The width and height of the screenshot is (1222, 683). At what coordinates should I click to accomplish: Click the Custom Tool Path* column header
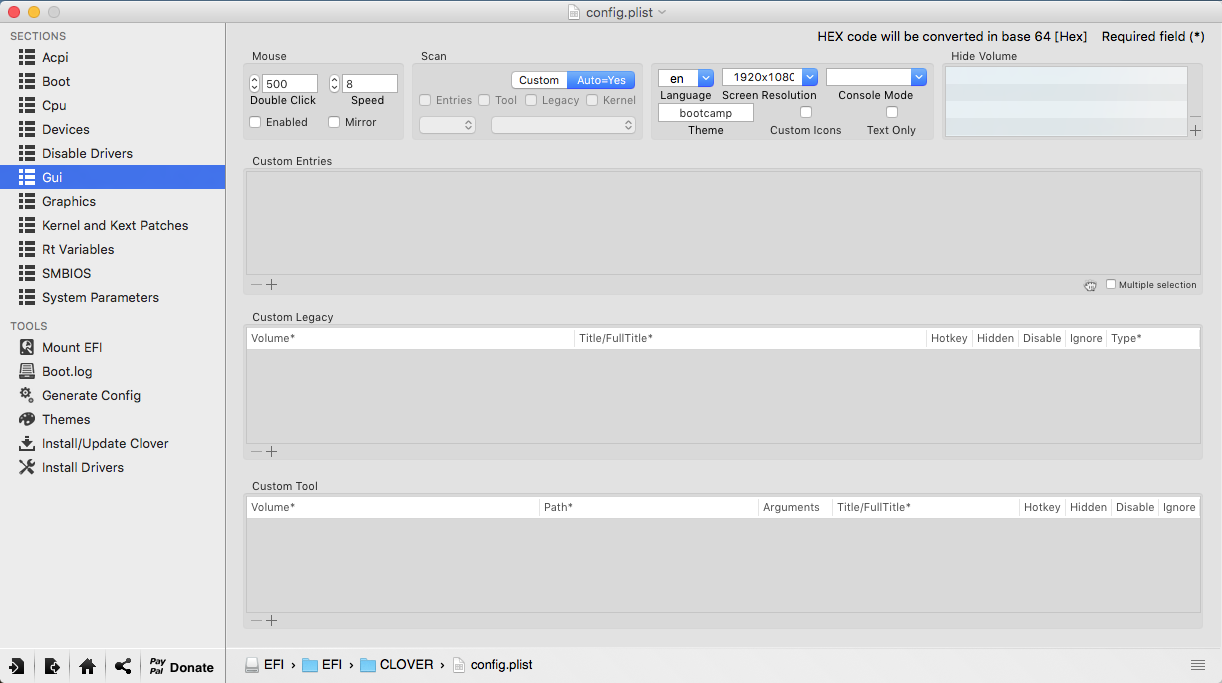point(649,507)
